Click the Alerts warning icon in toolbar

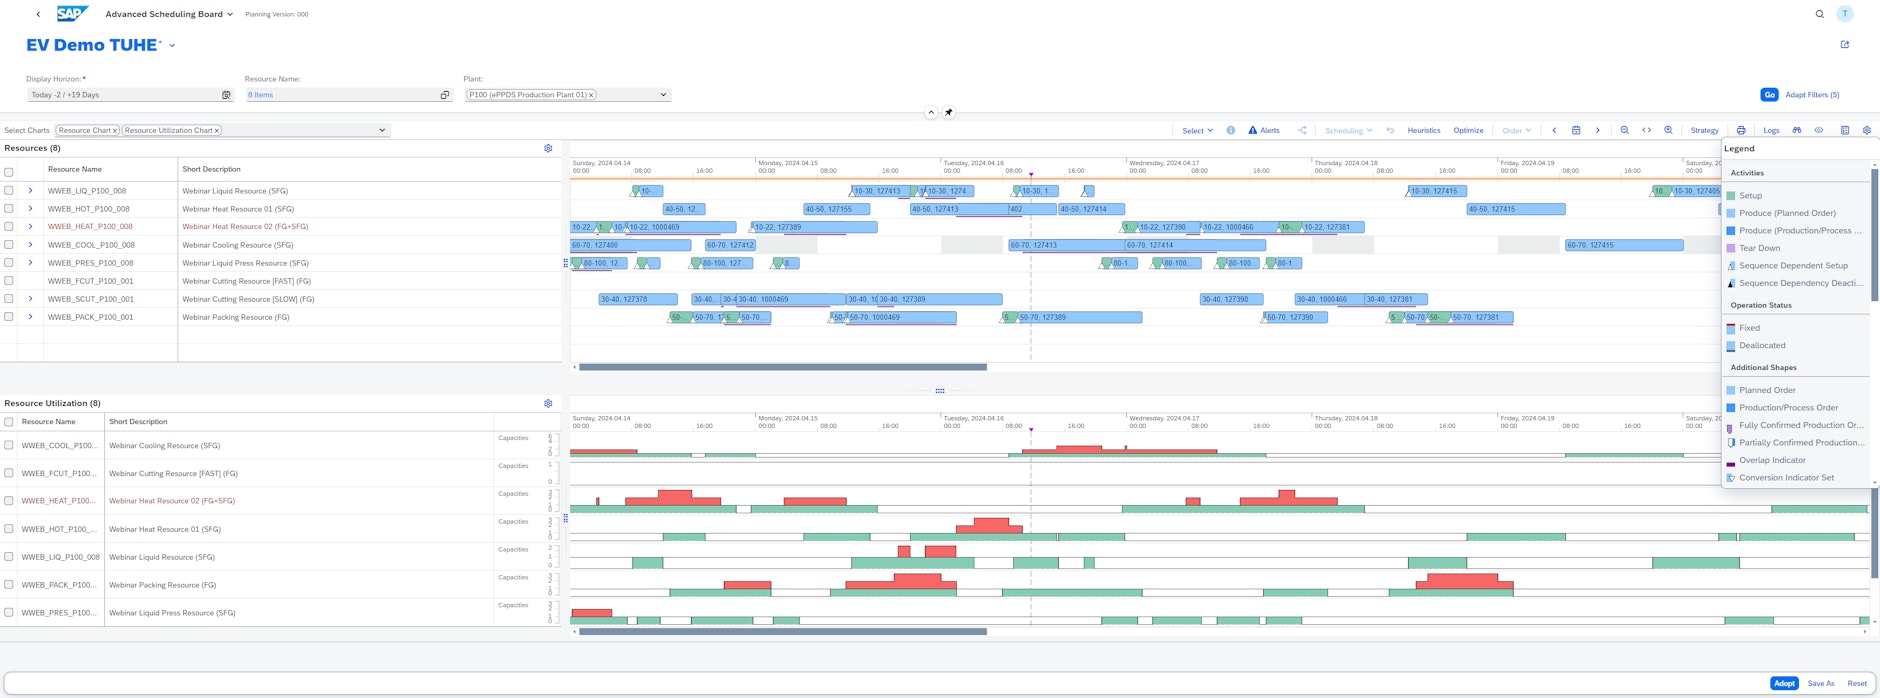pyautogui.click(x=1252, y=130)
